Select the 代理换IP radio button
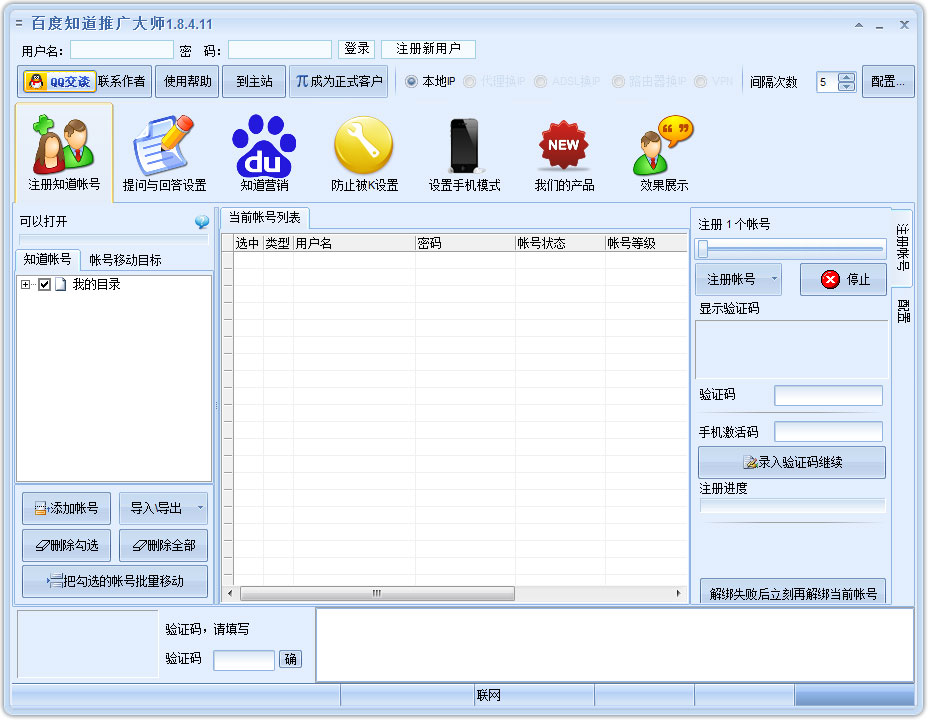Viewport: 928px width, 721px height. coord(469,81)
